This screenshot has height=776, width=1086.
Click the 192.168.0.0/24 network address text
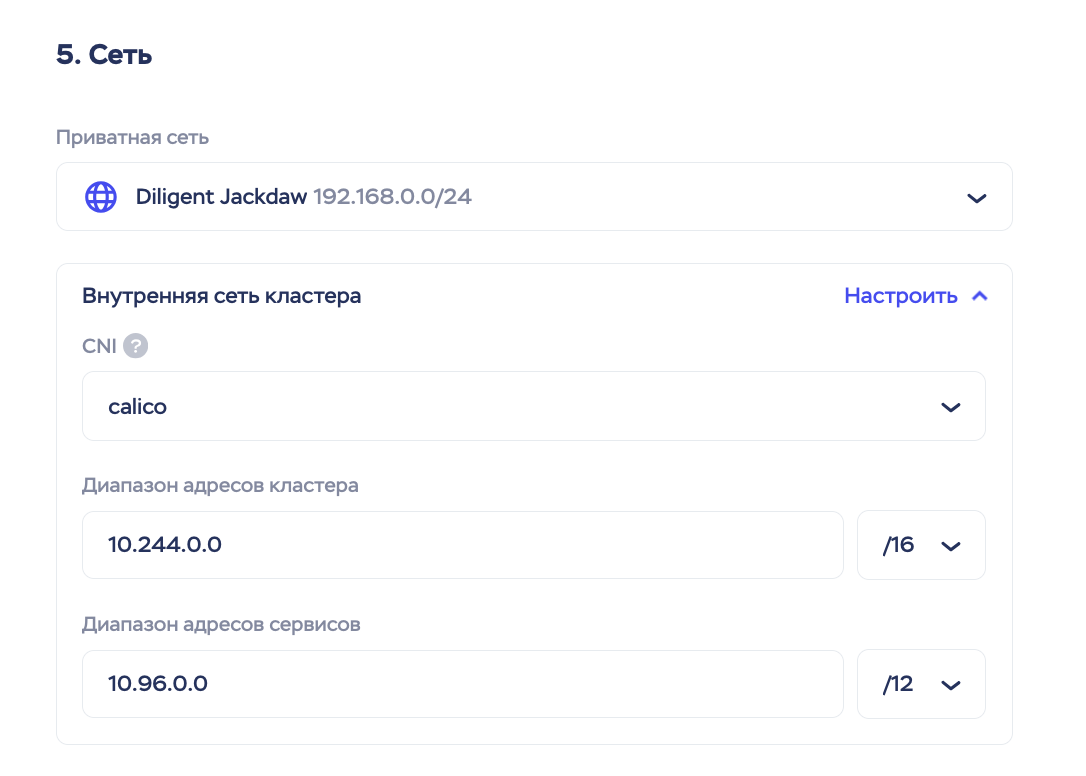click(x=392, y=197)
